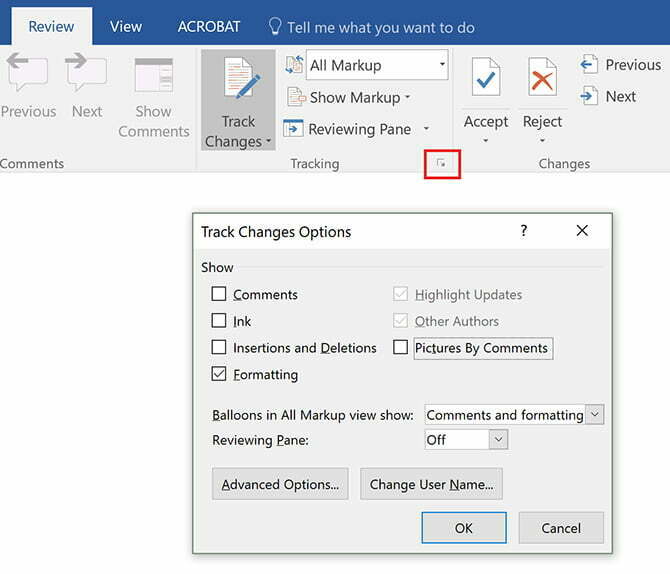This screenshot has height=574, width=670.
Task: Click the Show Markup label
Action: click(x=355, y=97)
